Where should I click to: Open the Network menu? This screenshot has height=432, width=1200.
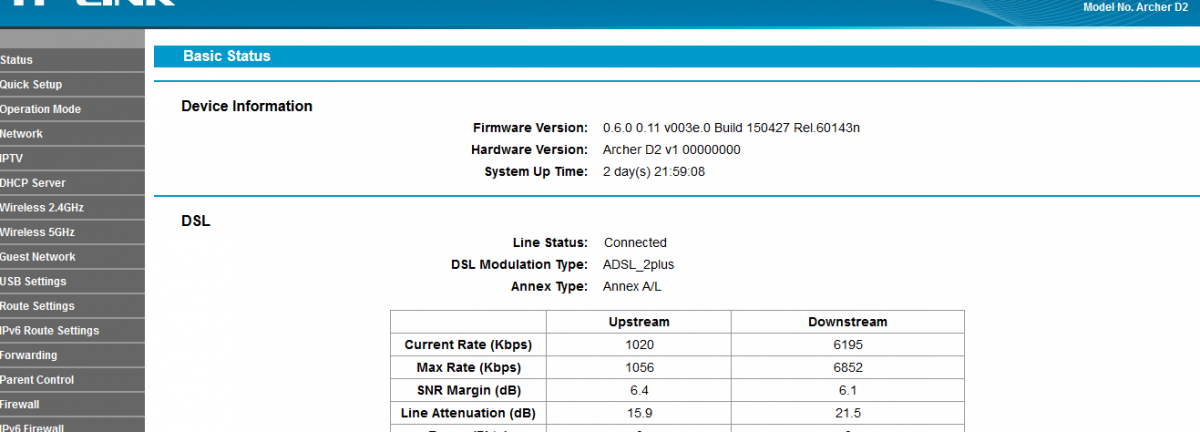tap(72, 134)
